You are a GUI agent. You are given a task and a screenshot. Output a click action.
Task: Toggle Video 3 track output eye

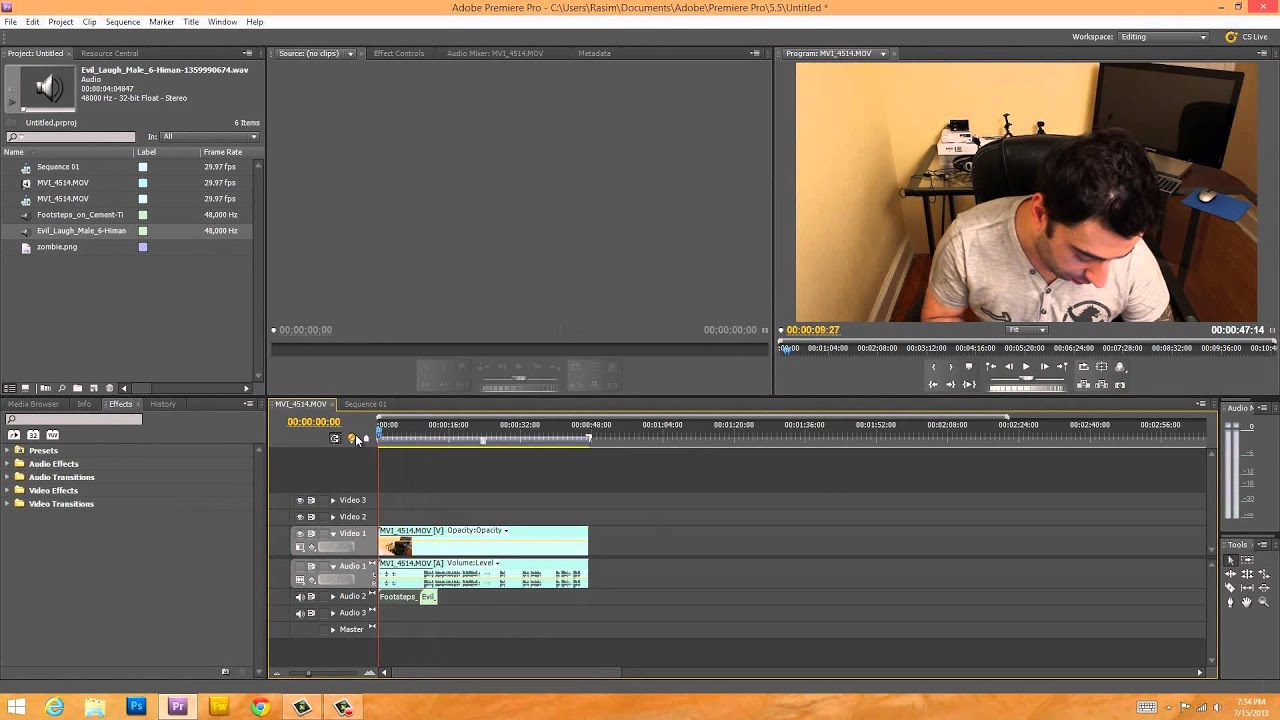coord(299,500)
